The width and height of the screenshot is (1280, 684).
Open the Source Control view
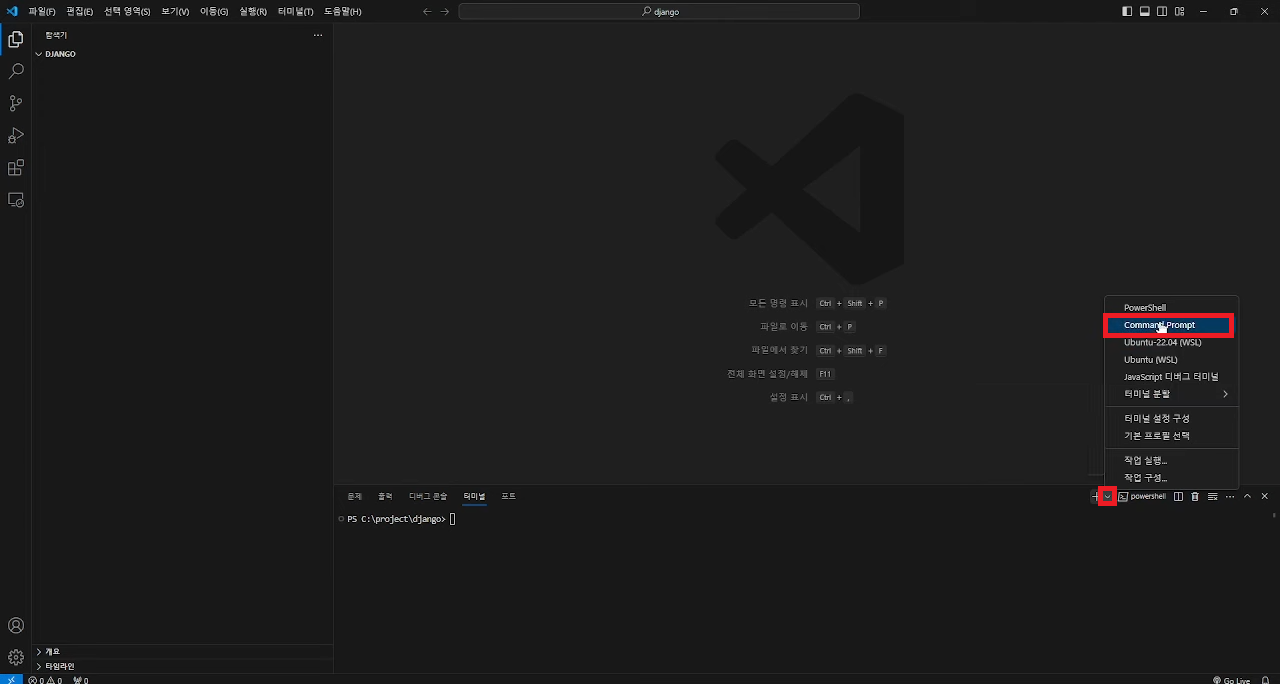point(16,104)
